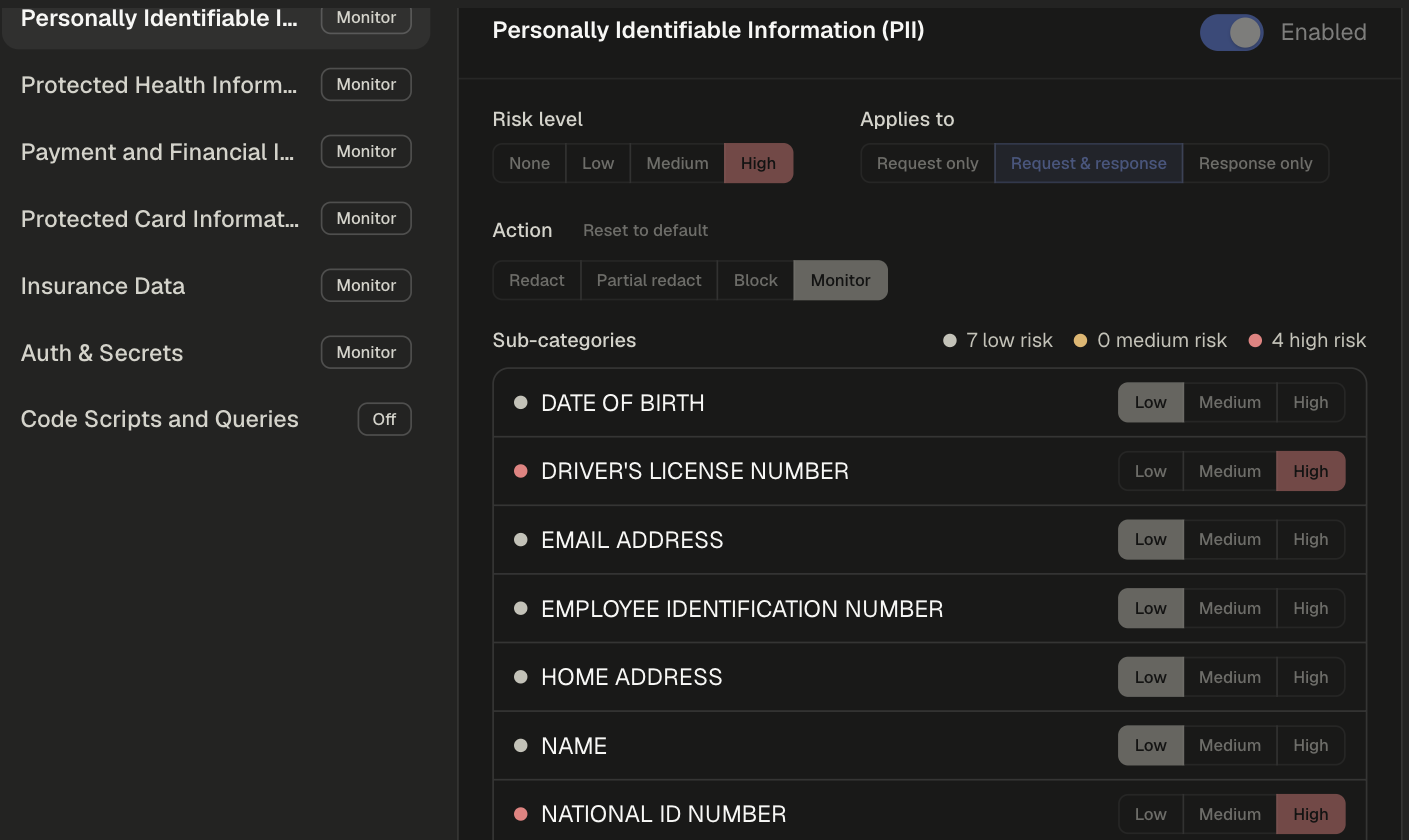Click Monitor badge for Auth & Secrets
The width and height of the screenshot is (1409, 840).
(x=366, y=352)
